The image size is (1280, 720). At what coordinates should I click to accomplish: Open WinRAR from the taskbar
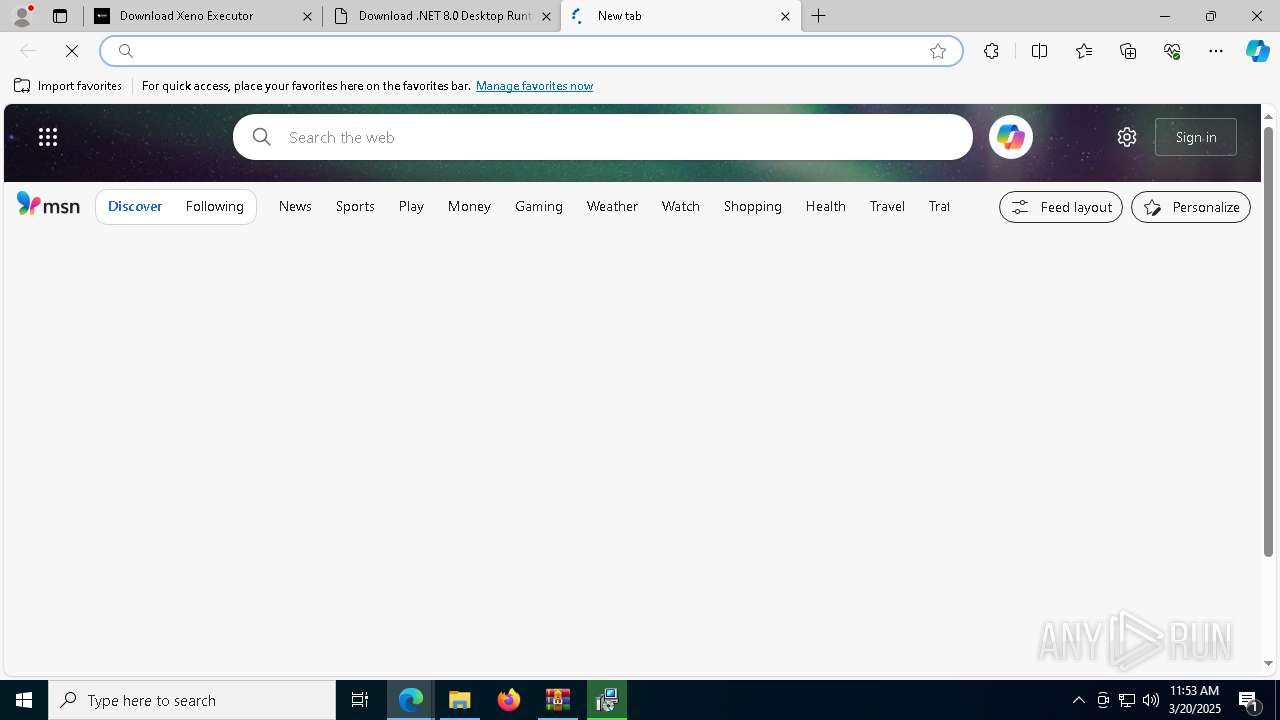pyautogui.click(x=558, y=700)
